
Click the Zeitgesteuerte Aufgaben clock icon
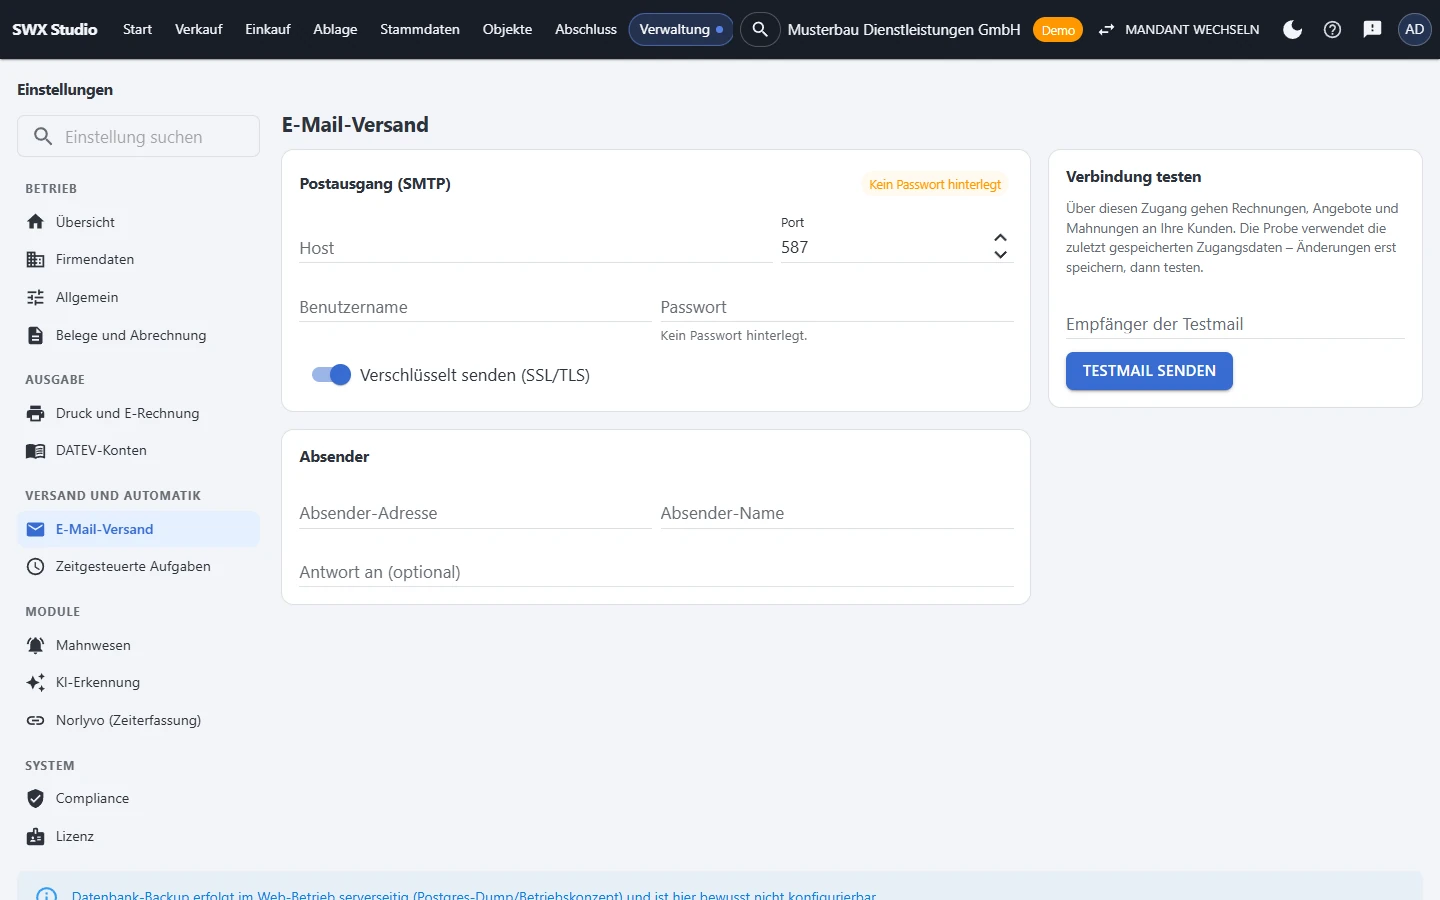pyautogui.click(x=36, y=566)
